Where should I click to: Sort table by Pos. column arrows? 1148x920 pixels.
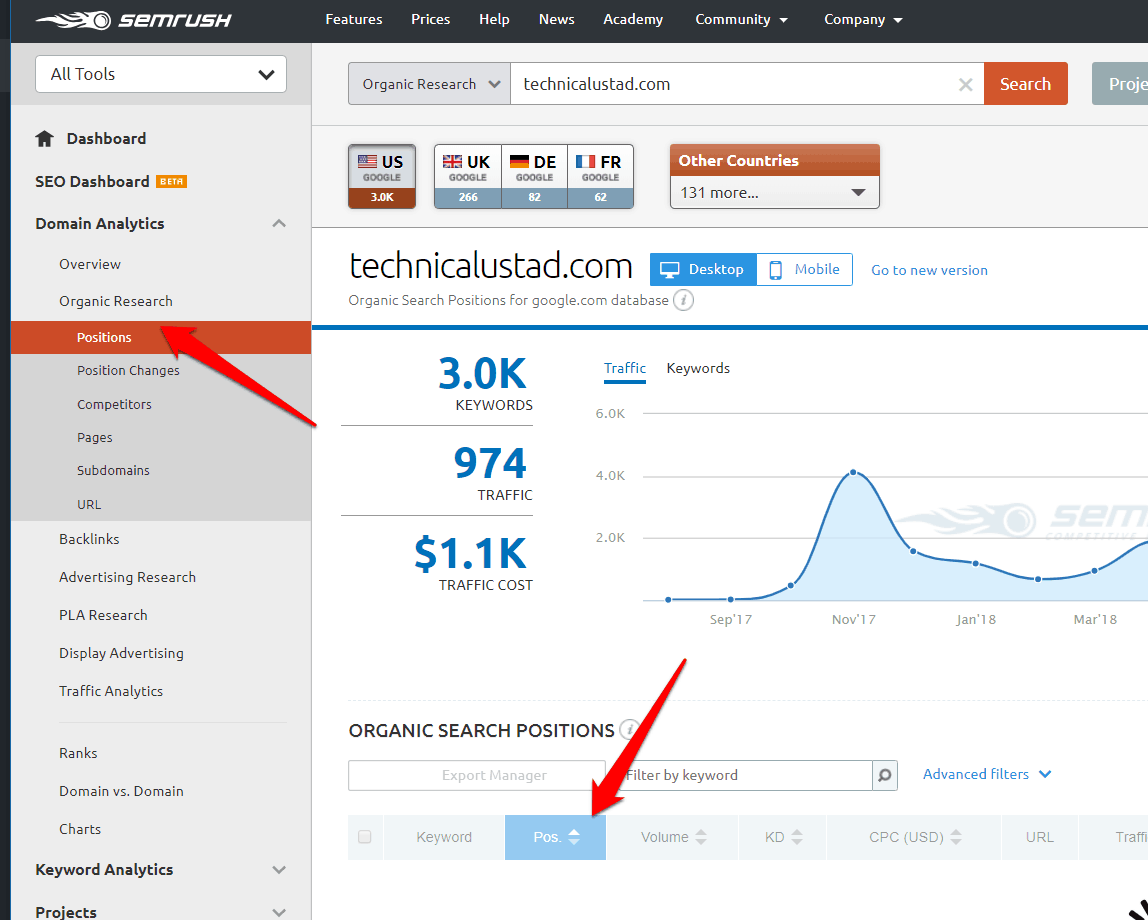574,837
